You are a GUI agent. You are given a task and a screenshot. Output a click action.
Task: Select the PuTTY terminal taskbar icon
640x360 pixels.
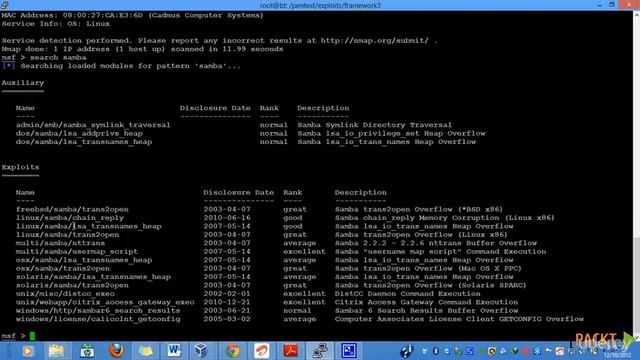(x=320, y=351)
